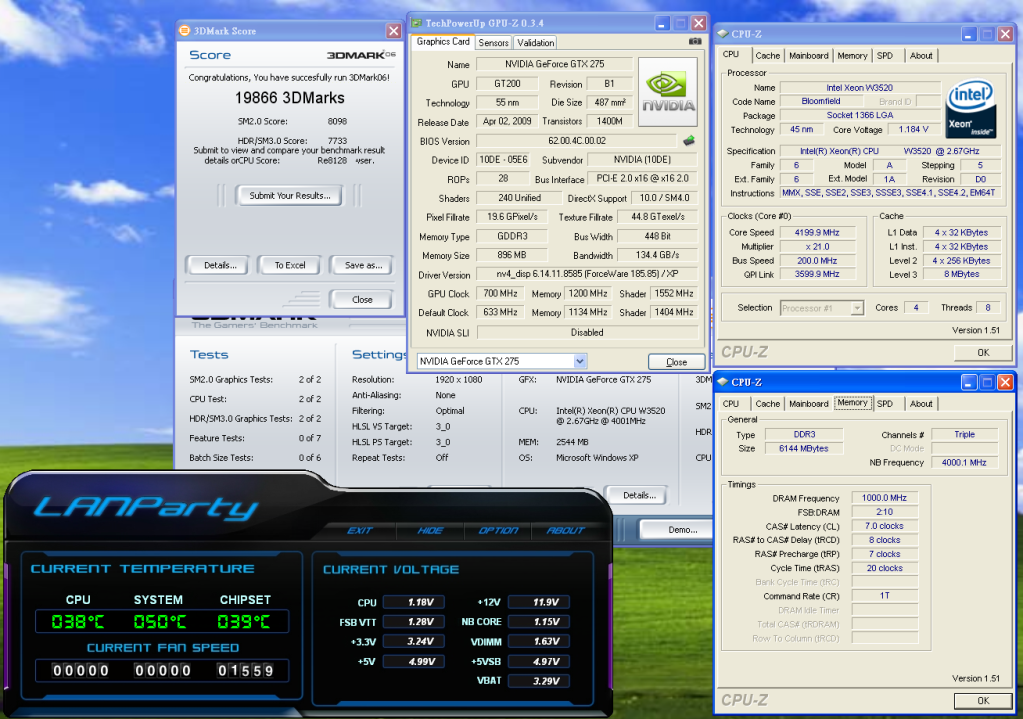The image size is (1023, 719).
Task: Click the SYSTEM temperature reading 050°C
Action: pos(160,622)
